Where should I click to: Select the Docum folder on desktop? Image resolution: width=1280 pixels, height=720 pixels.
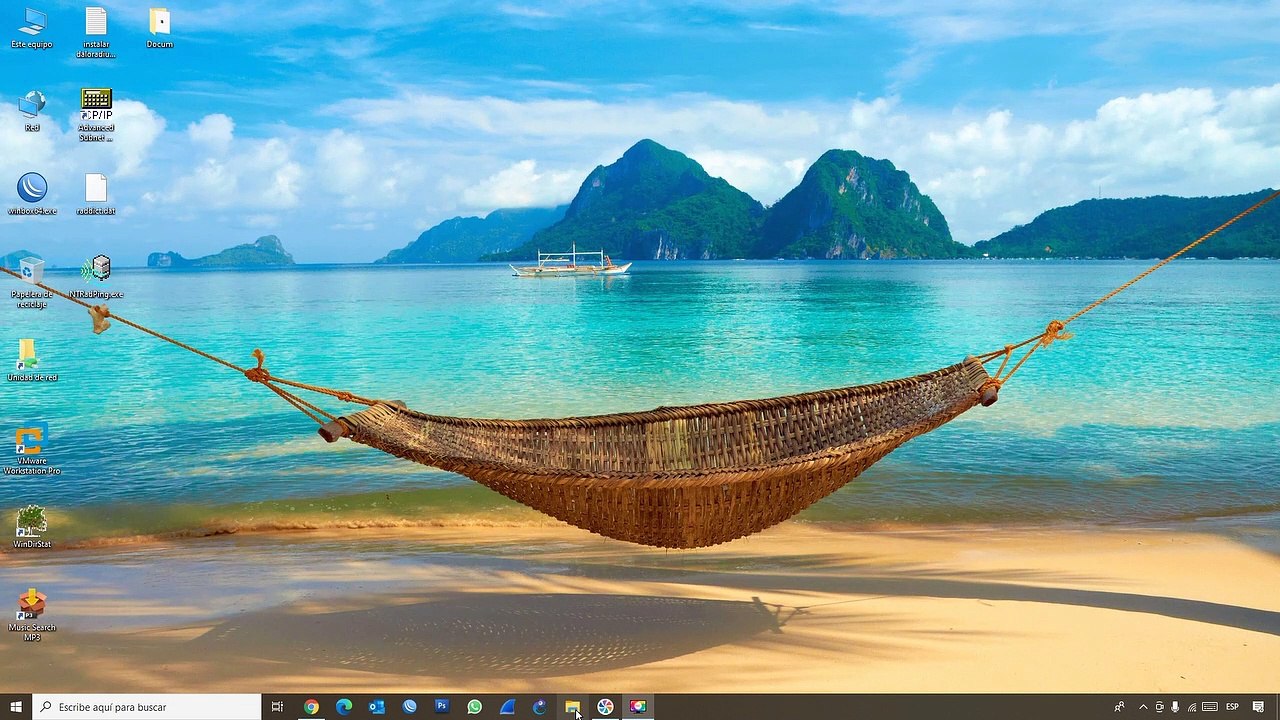click(x=160, y=28)
